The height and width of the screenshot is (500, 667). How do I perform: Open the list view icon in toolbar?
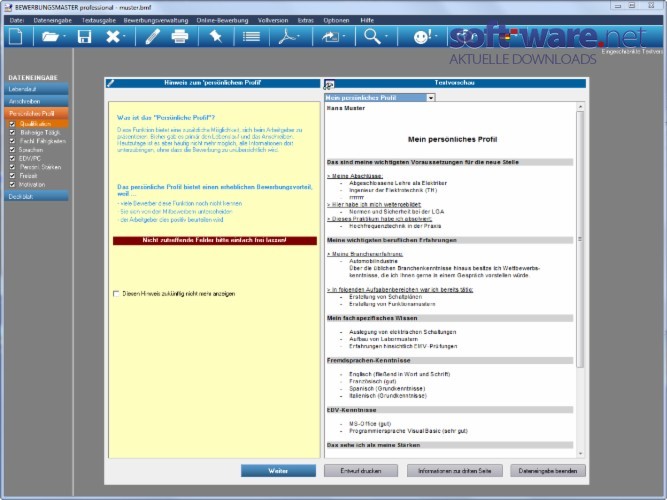[251, 37]
